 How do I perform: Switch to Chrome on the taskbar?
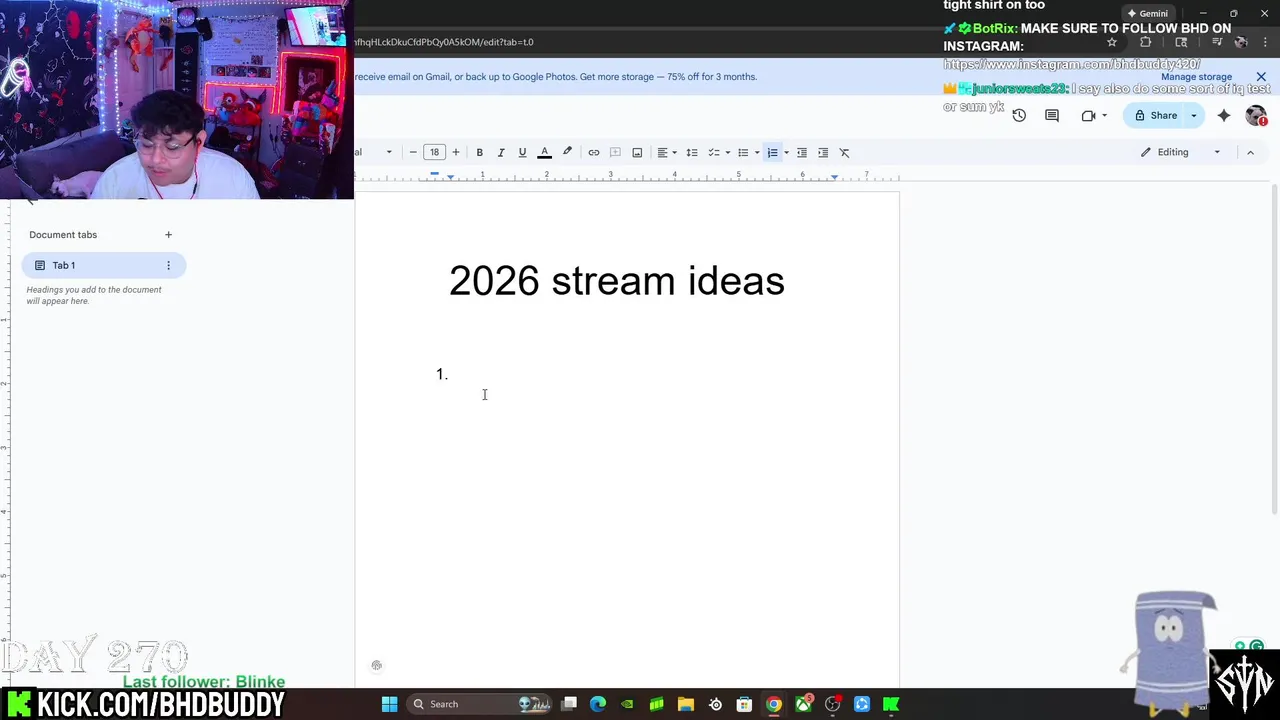774,704
